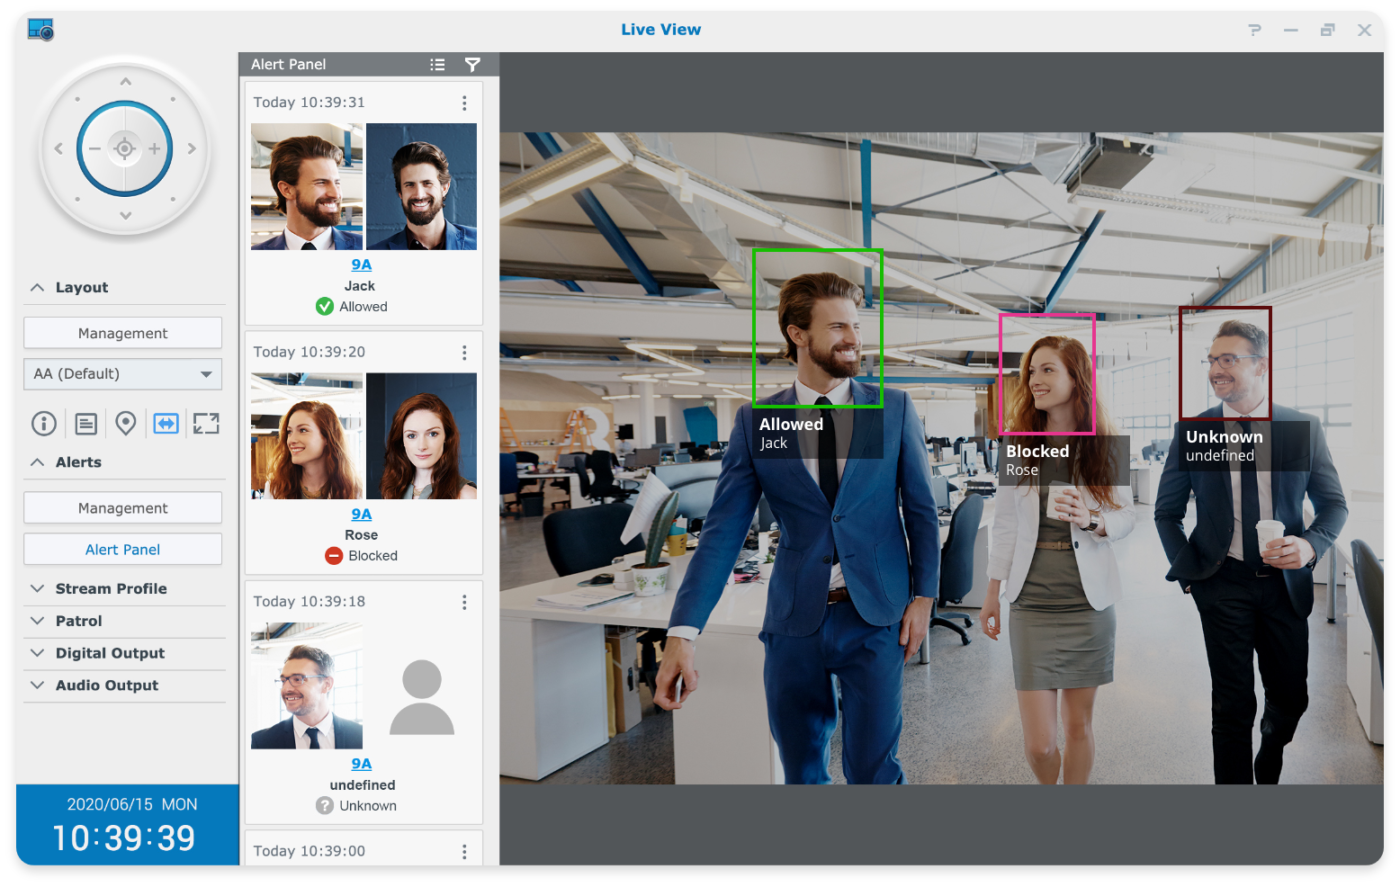Open the Alert Panel filter icon
Screen dimensions: 1400x887
pyautogui.click(x=472, y=64)
